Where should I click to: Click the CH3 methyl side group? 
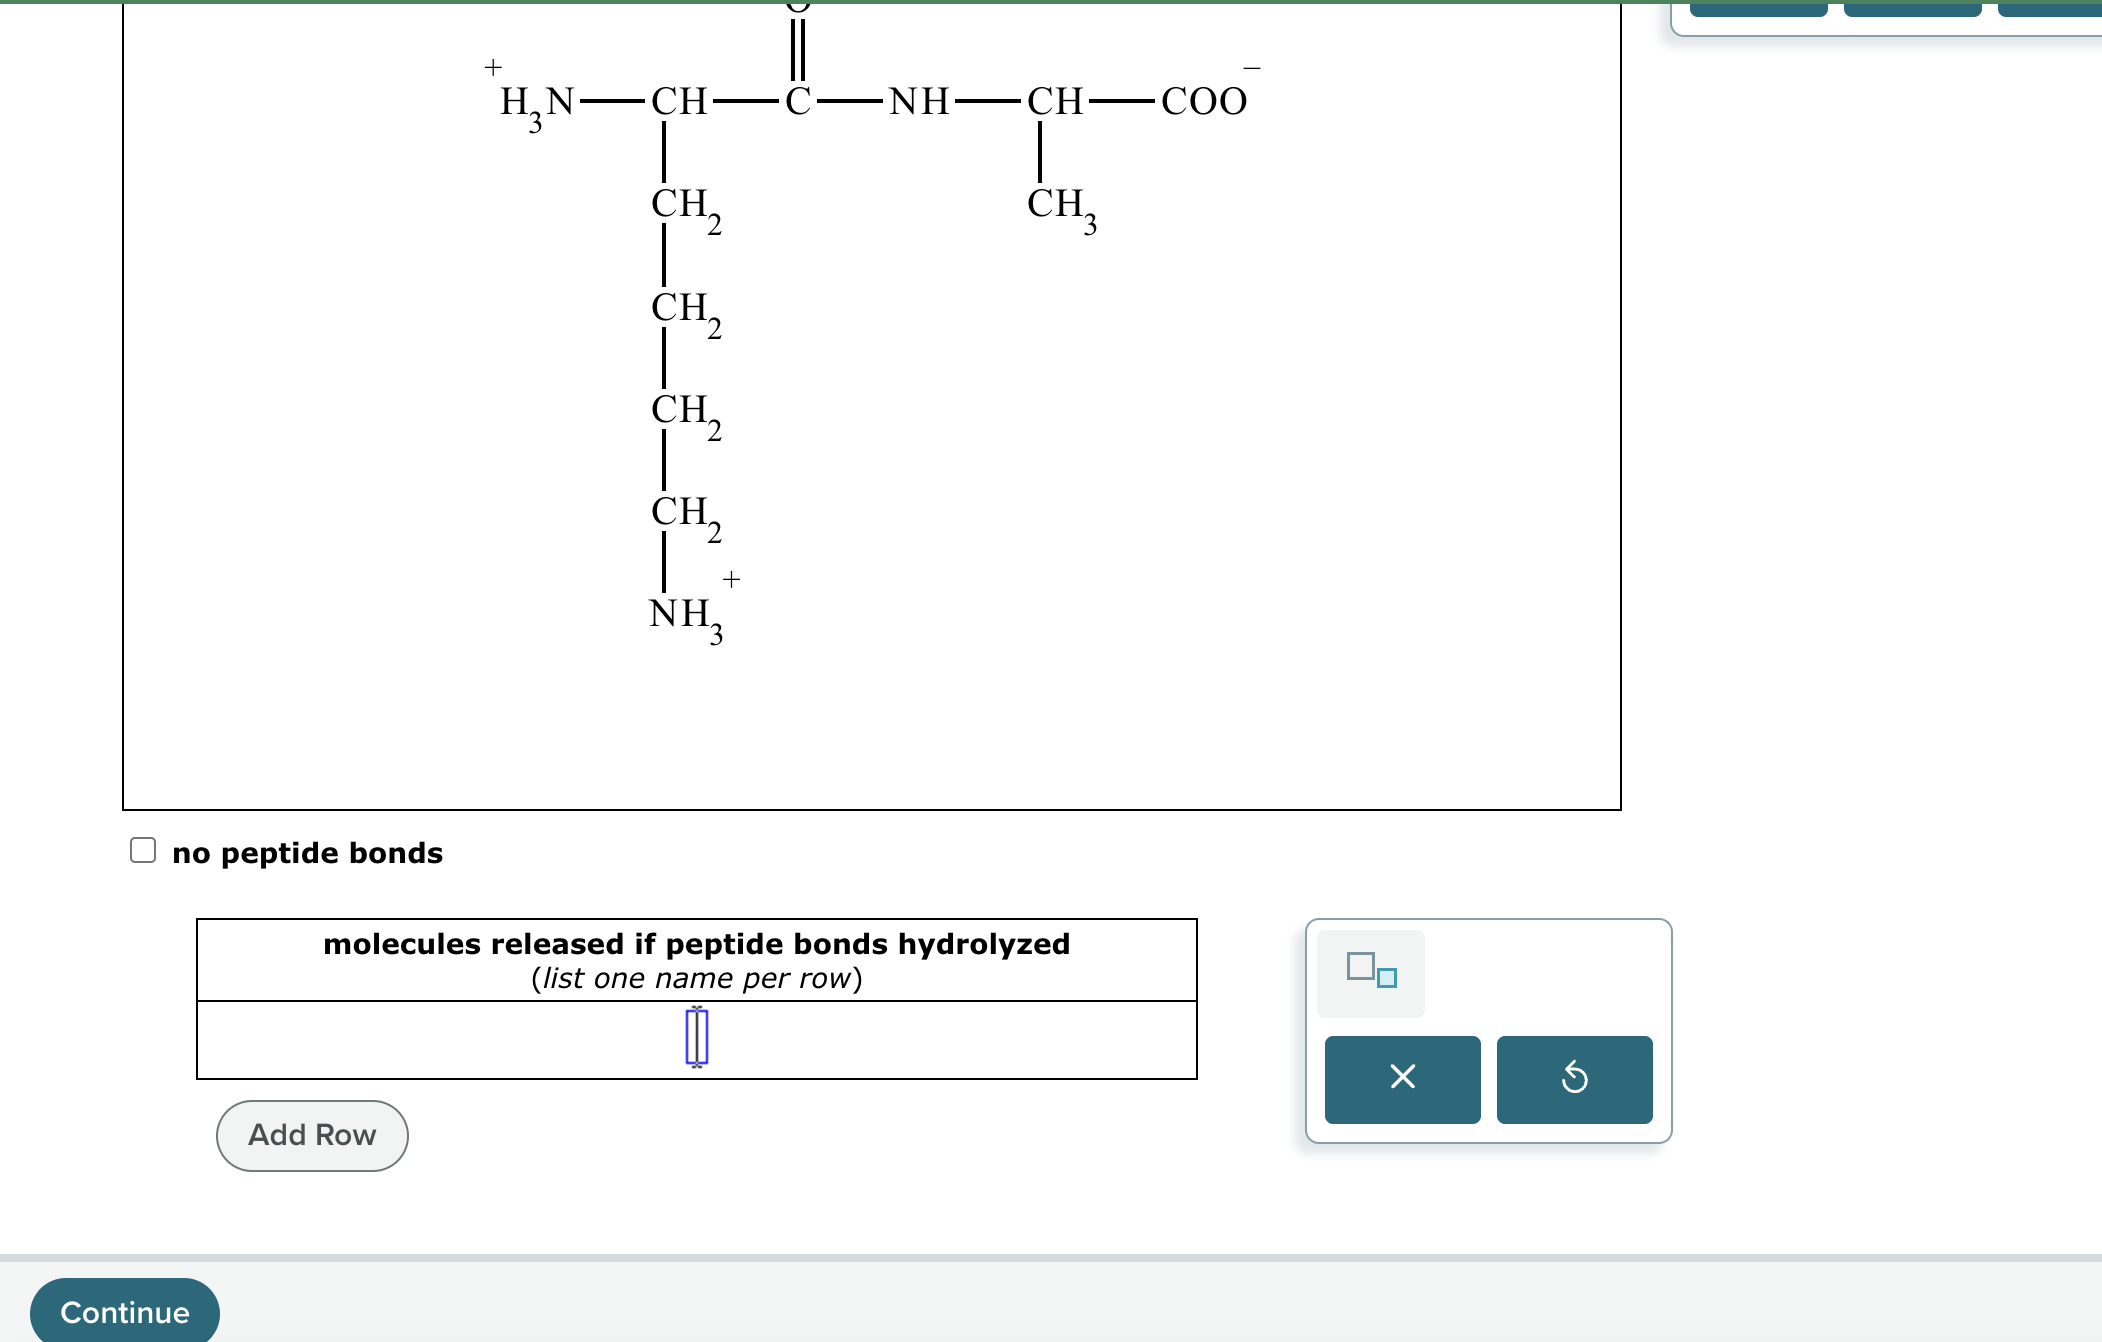[x=1060, y=205]
